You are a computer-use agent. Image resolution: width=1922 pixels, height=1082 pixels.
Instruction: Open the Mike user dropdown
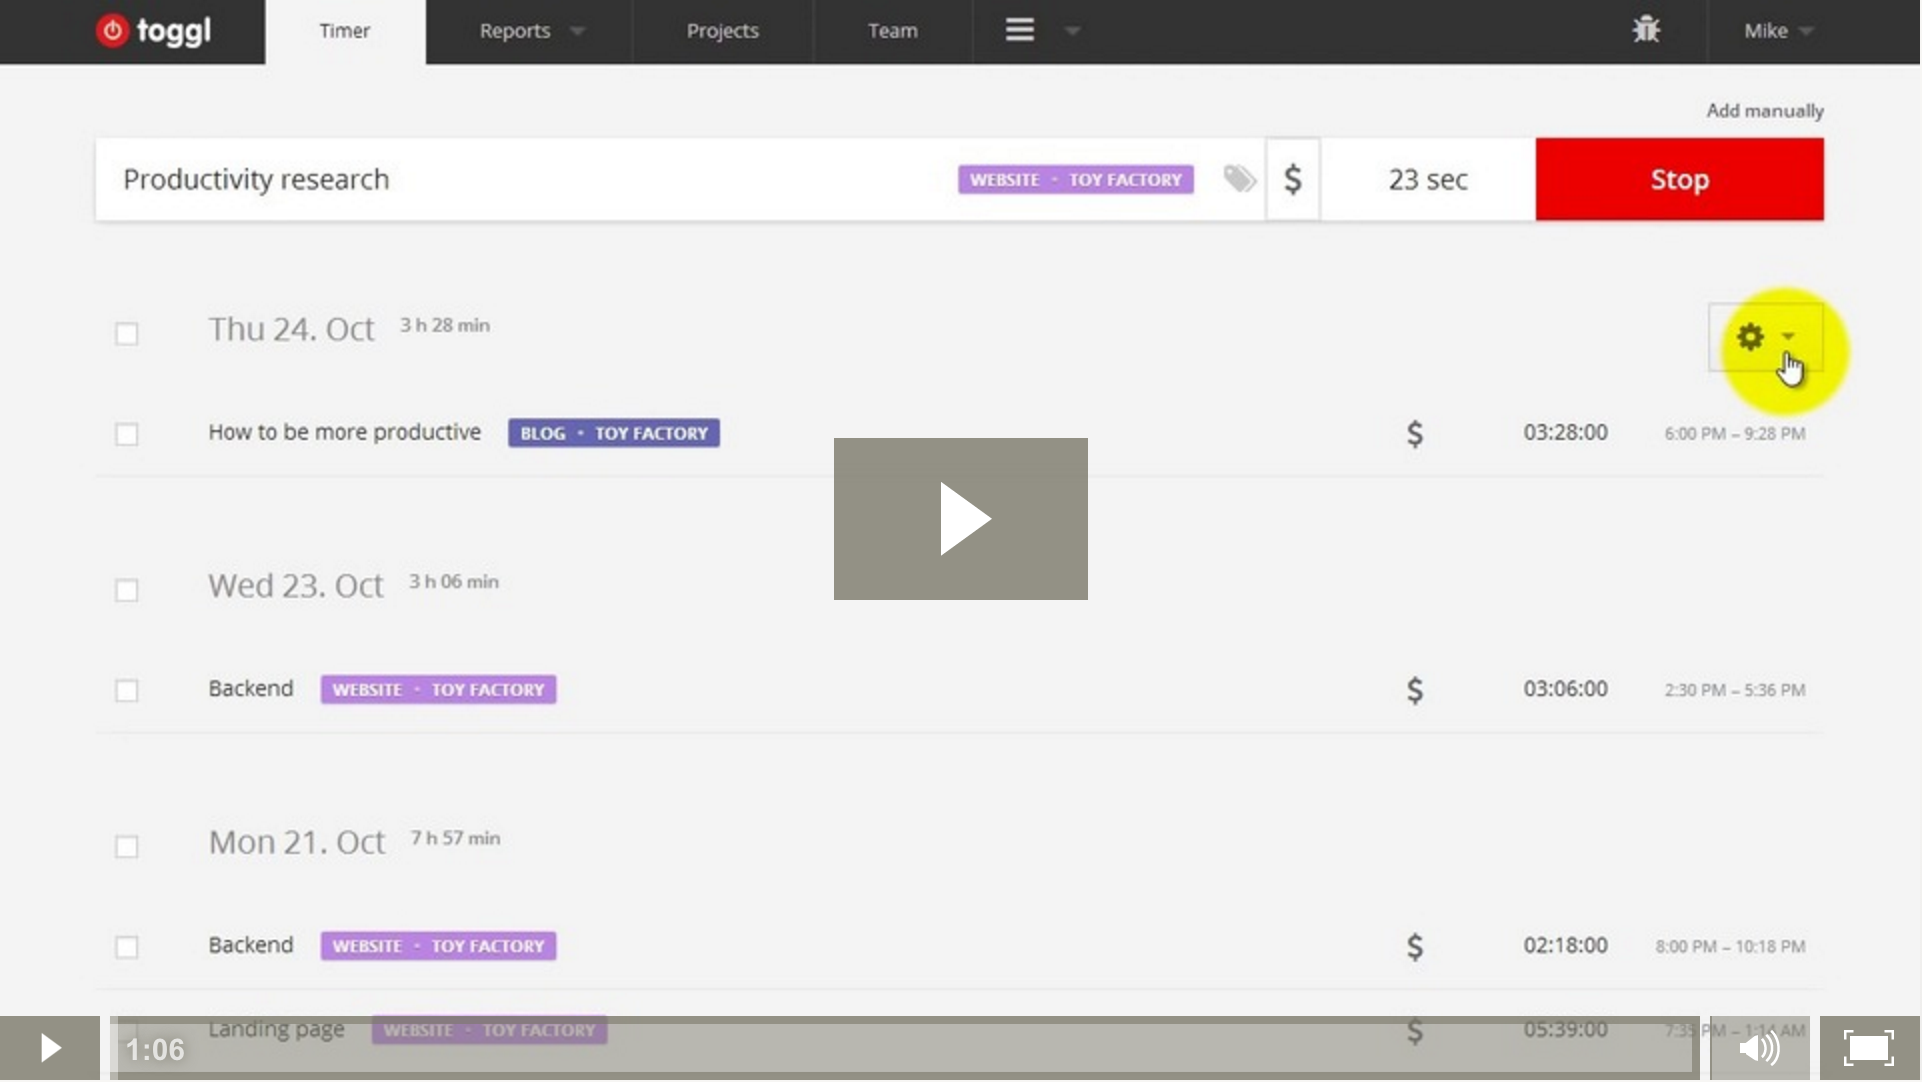pyautogui.click(x=1778, y=31)
